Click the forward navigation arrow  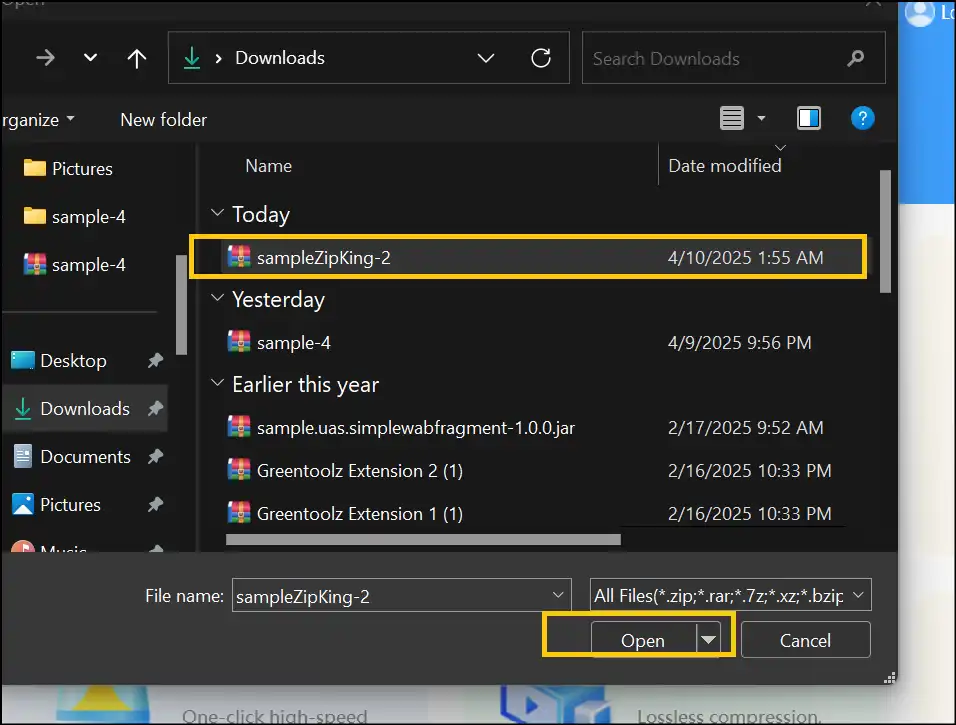pos(45,58)
